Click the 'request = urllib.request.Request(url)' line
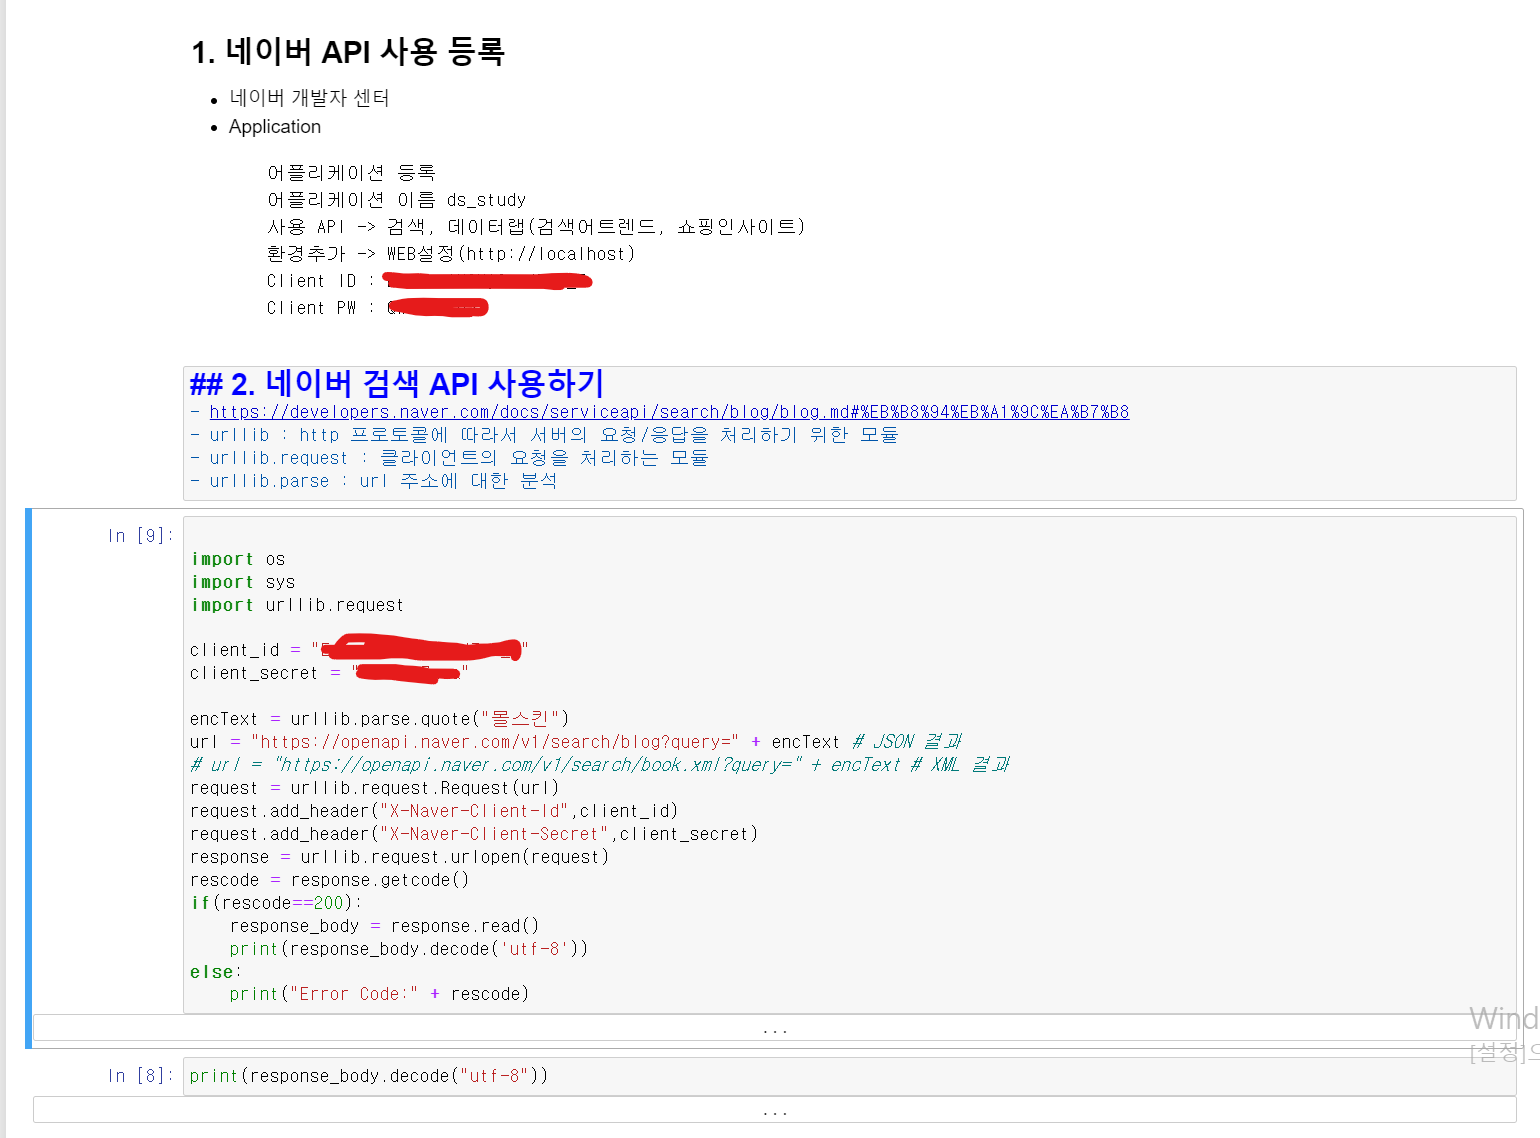 coord(375,788)
